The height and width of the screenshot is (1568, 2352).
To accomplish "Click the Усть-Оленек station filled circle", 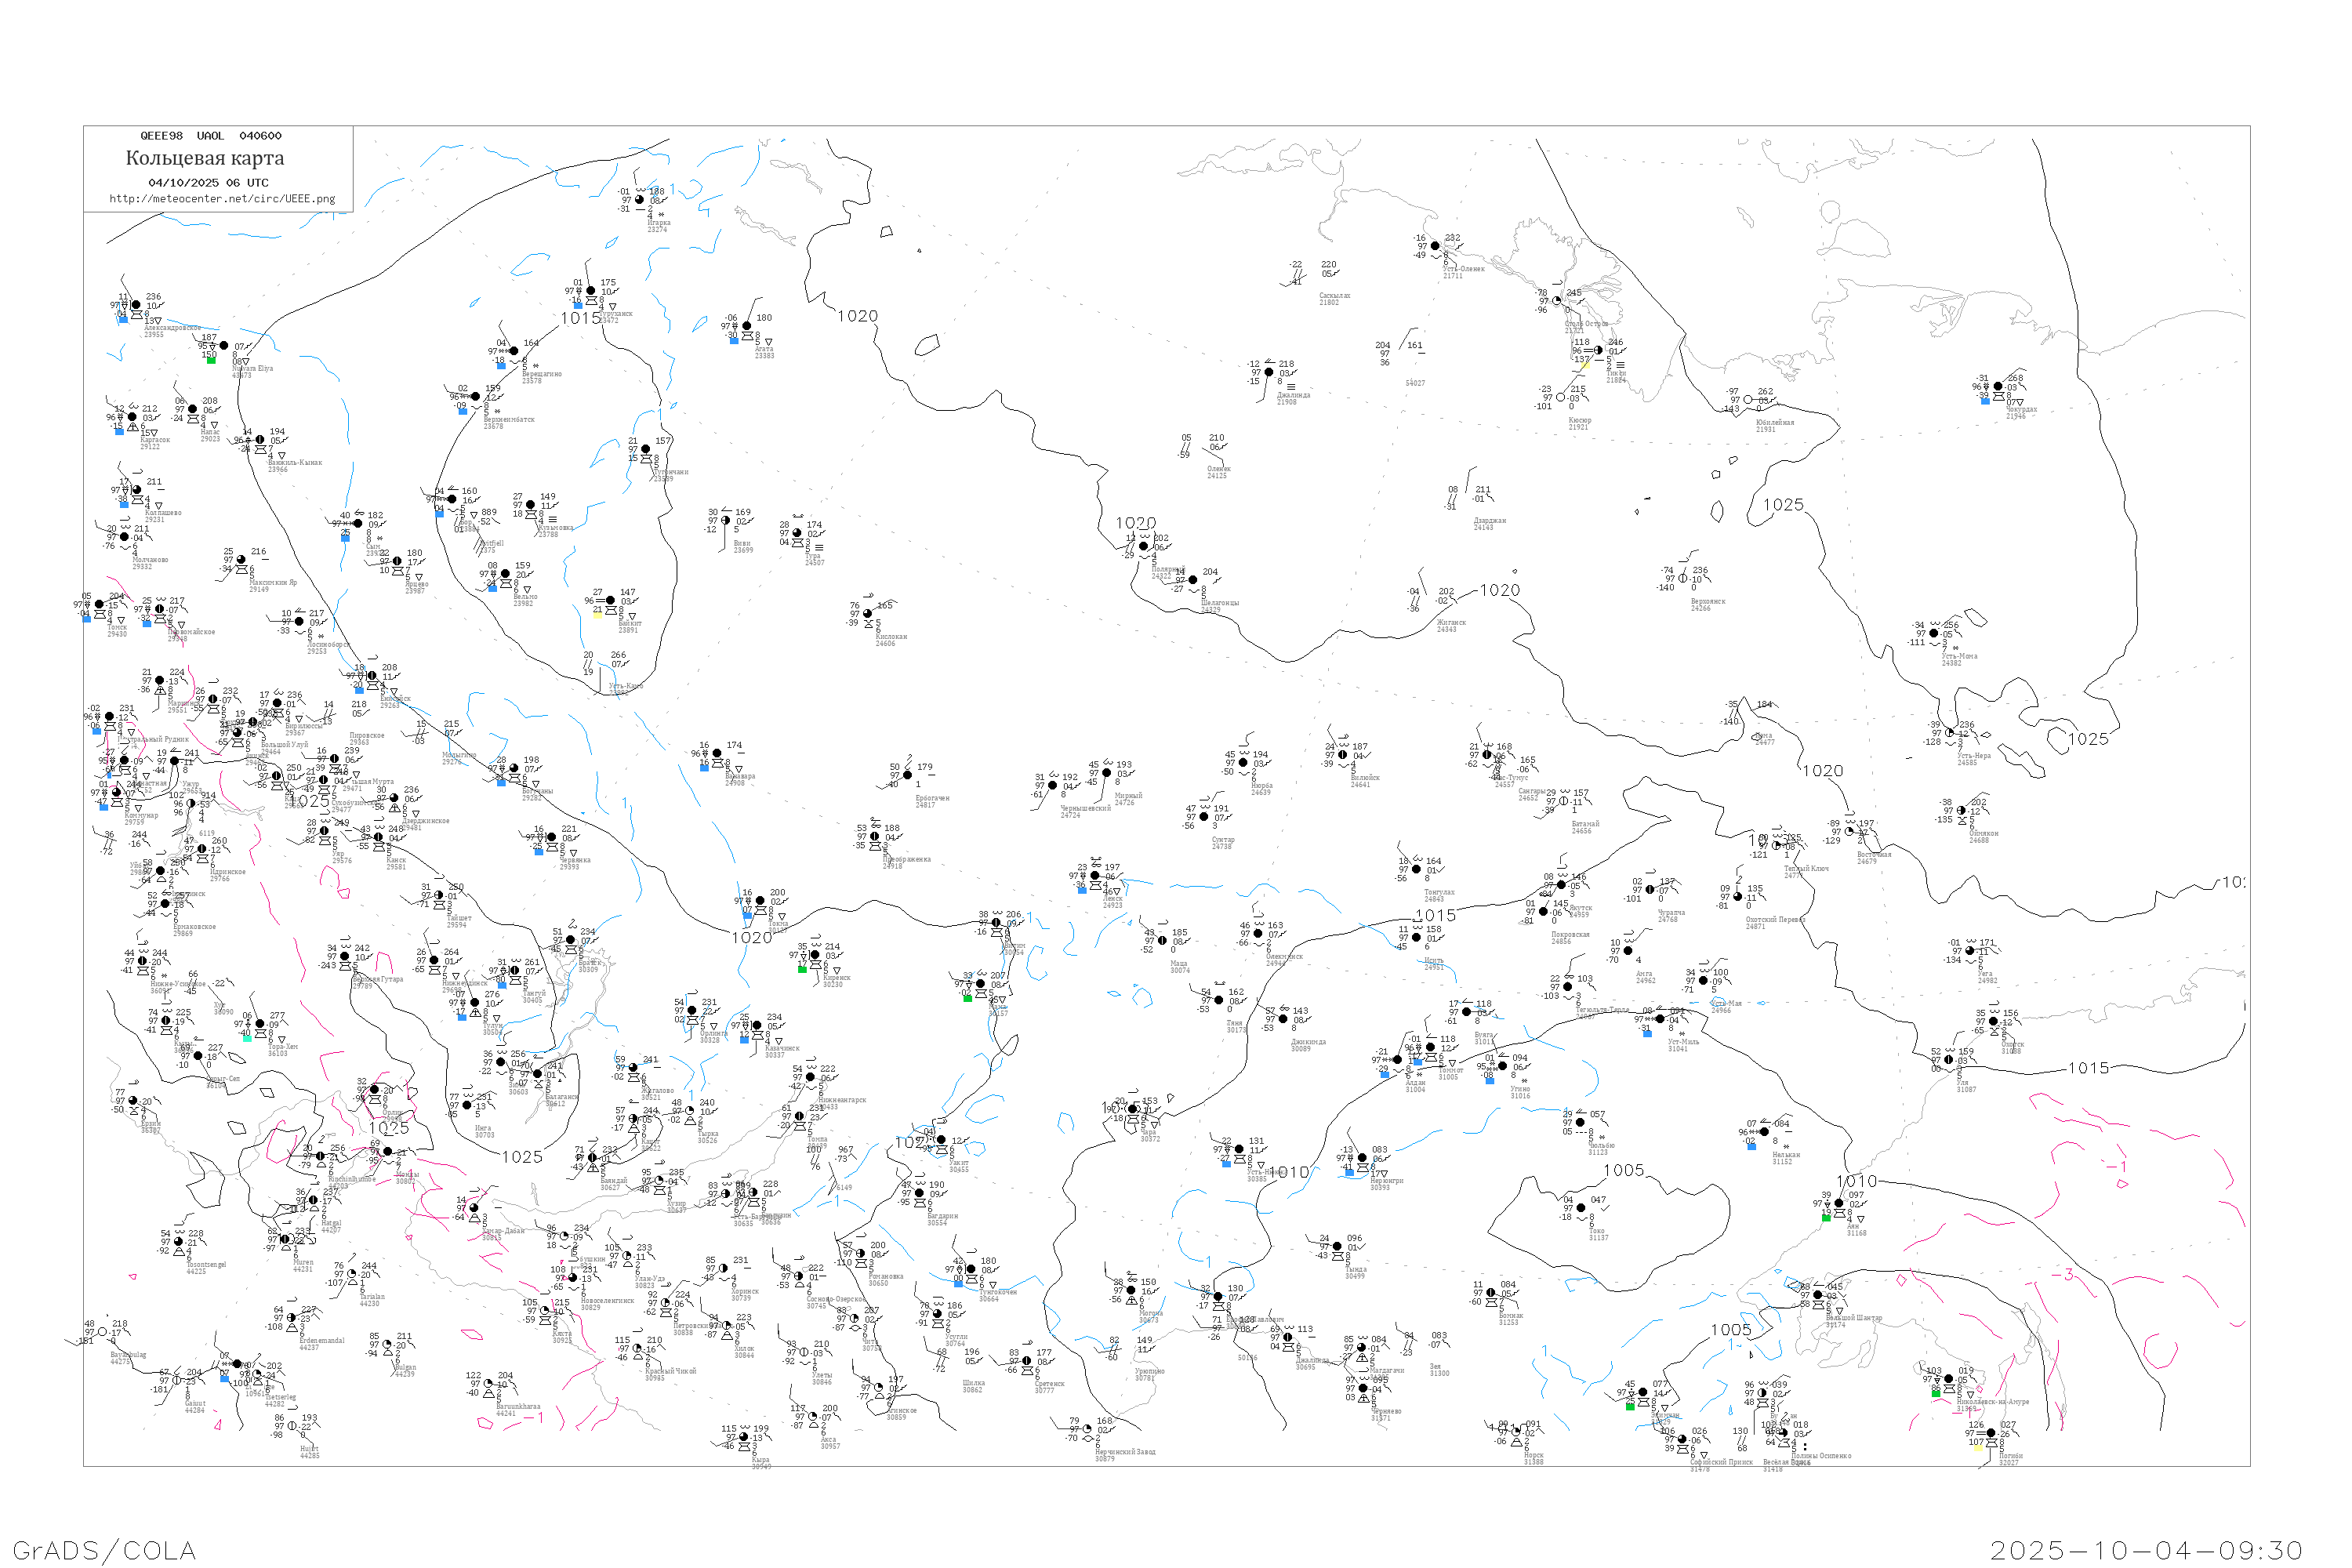I will click(1435, 246).
